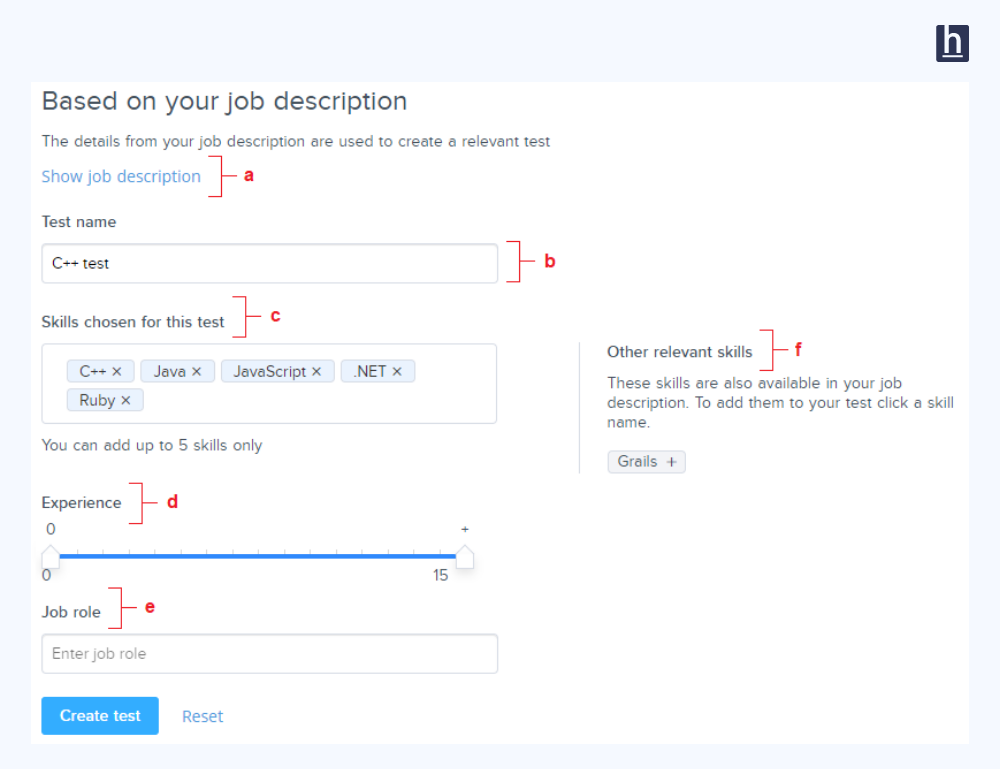Remove the C++ skill tag
The width and height of the screenshot is (1000, 769).
[117, 371]
